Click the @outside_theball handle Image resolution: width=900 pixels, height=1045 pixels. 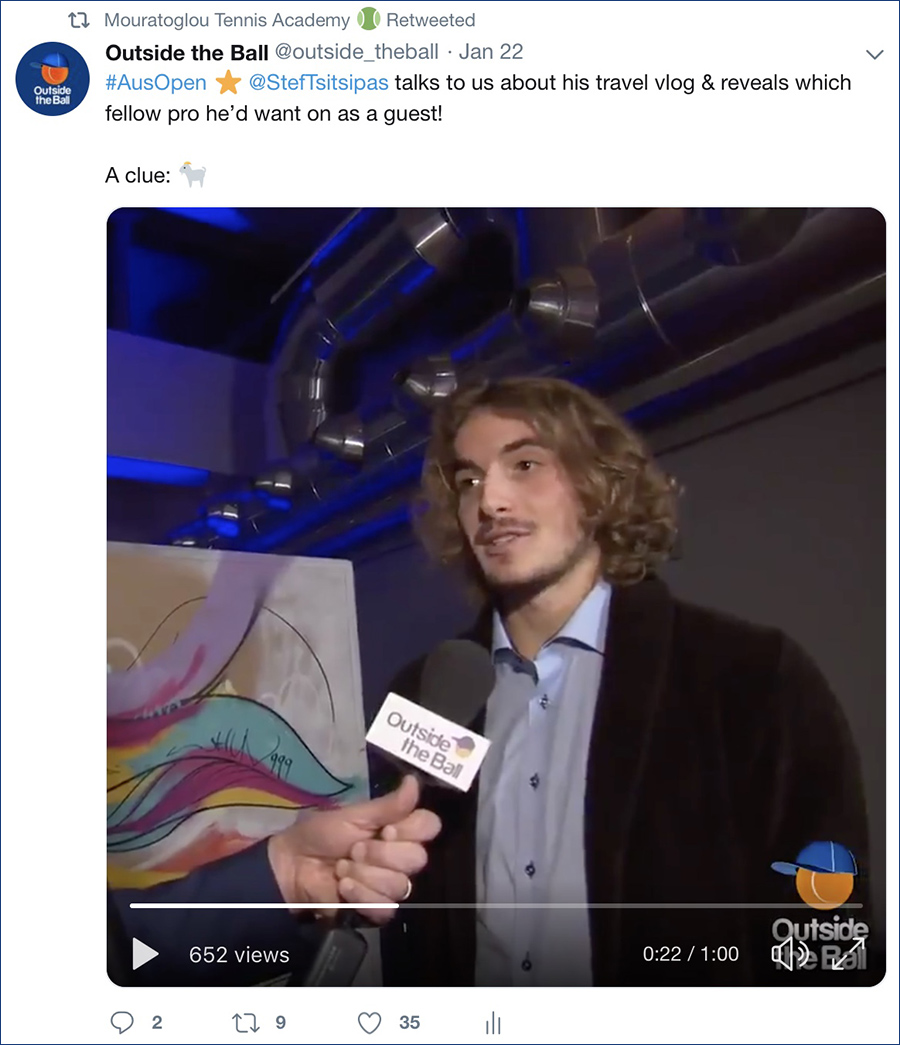coord(357,52)
